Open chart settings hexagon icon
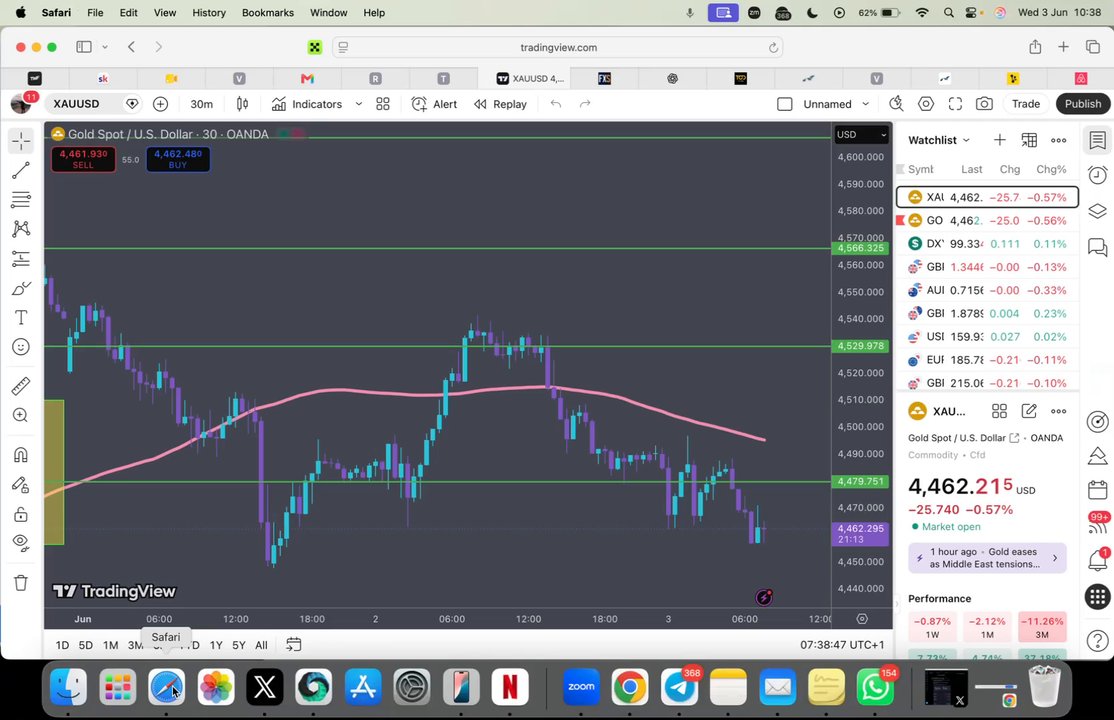Viewport: 1114px width, 720px height. [926, 104]
